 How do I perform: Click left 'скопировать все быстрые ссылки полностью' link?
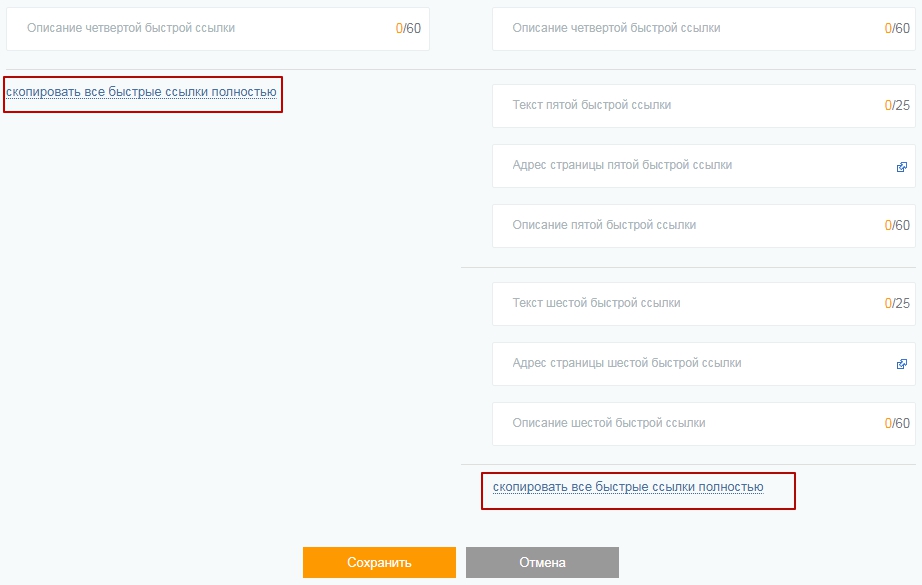point(141,93)
